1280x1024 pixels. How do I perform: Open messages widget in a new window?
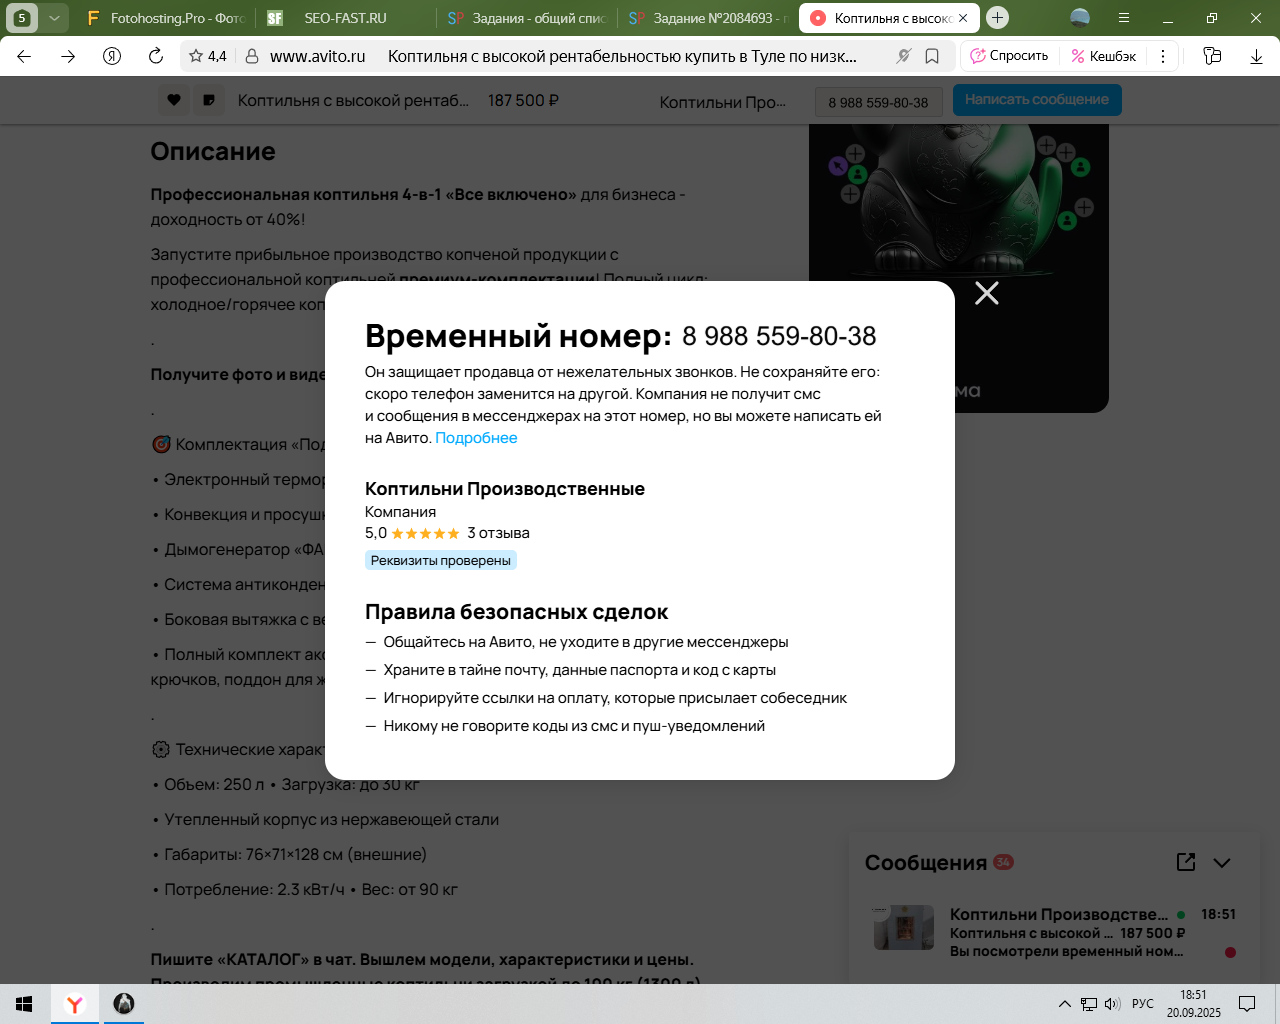[1186, 862]
